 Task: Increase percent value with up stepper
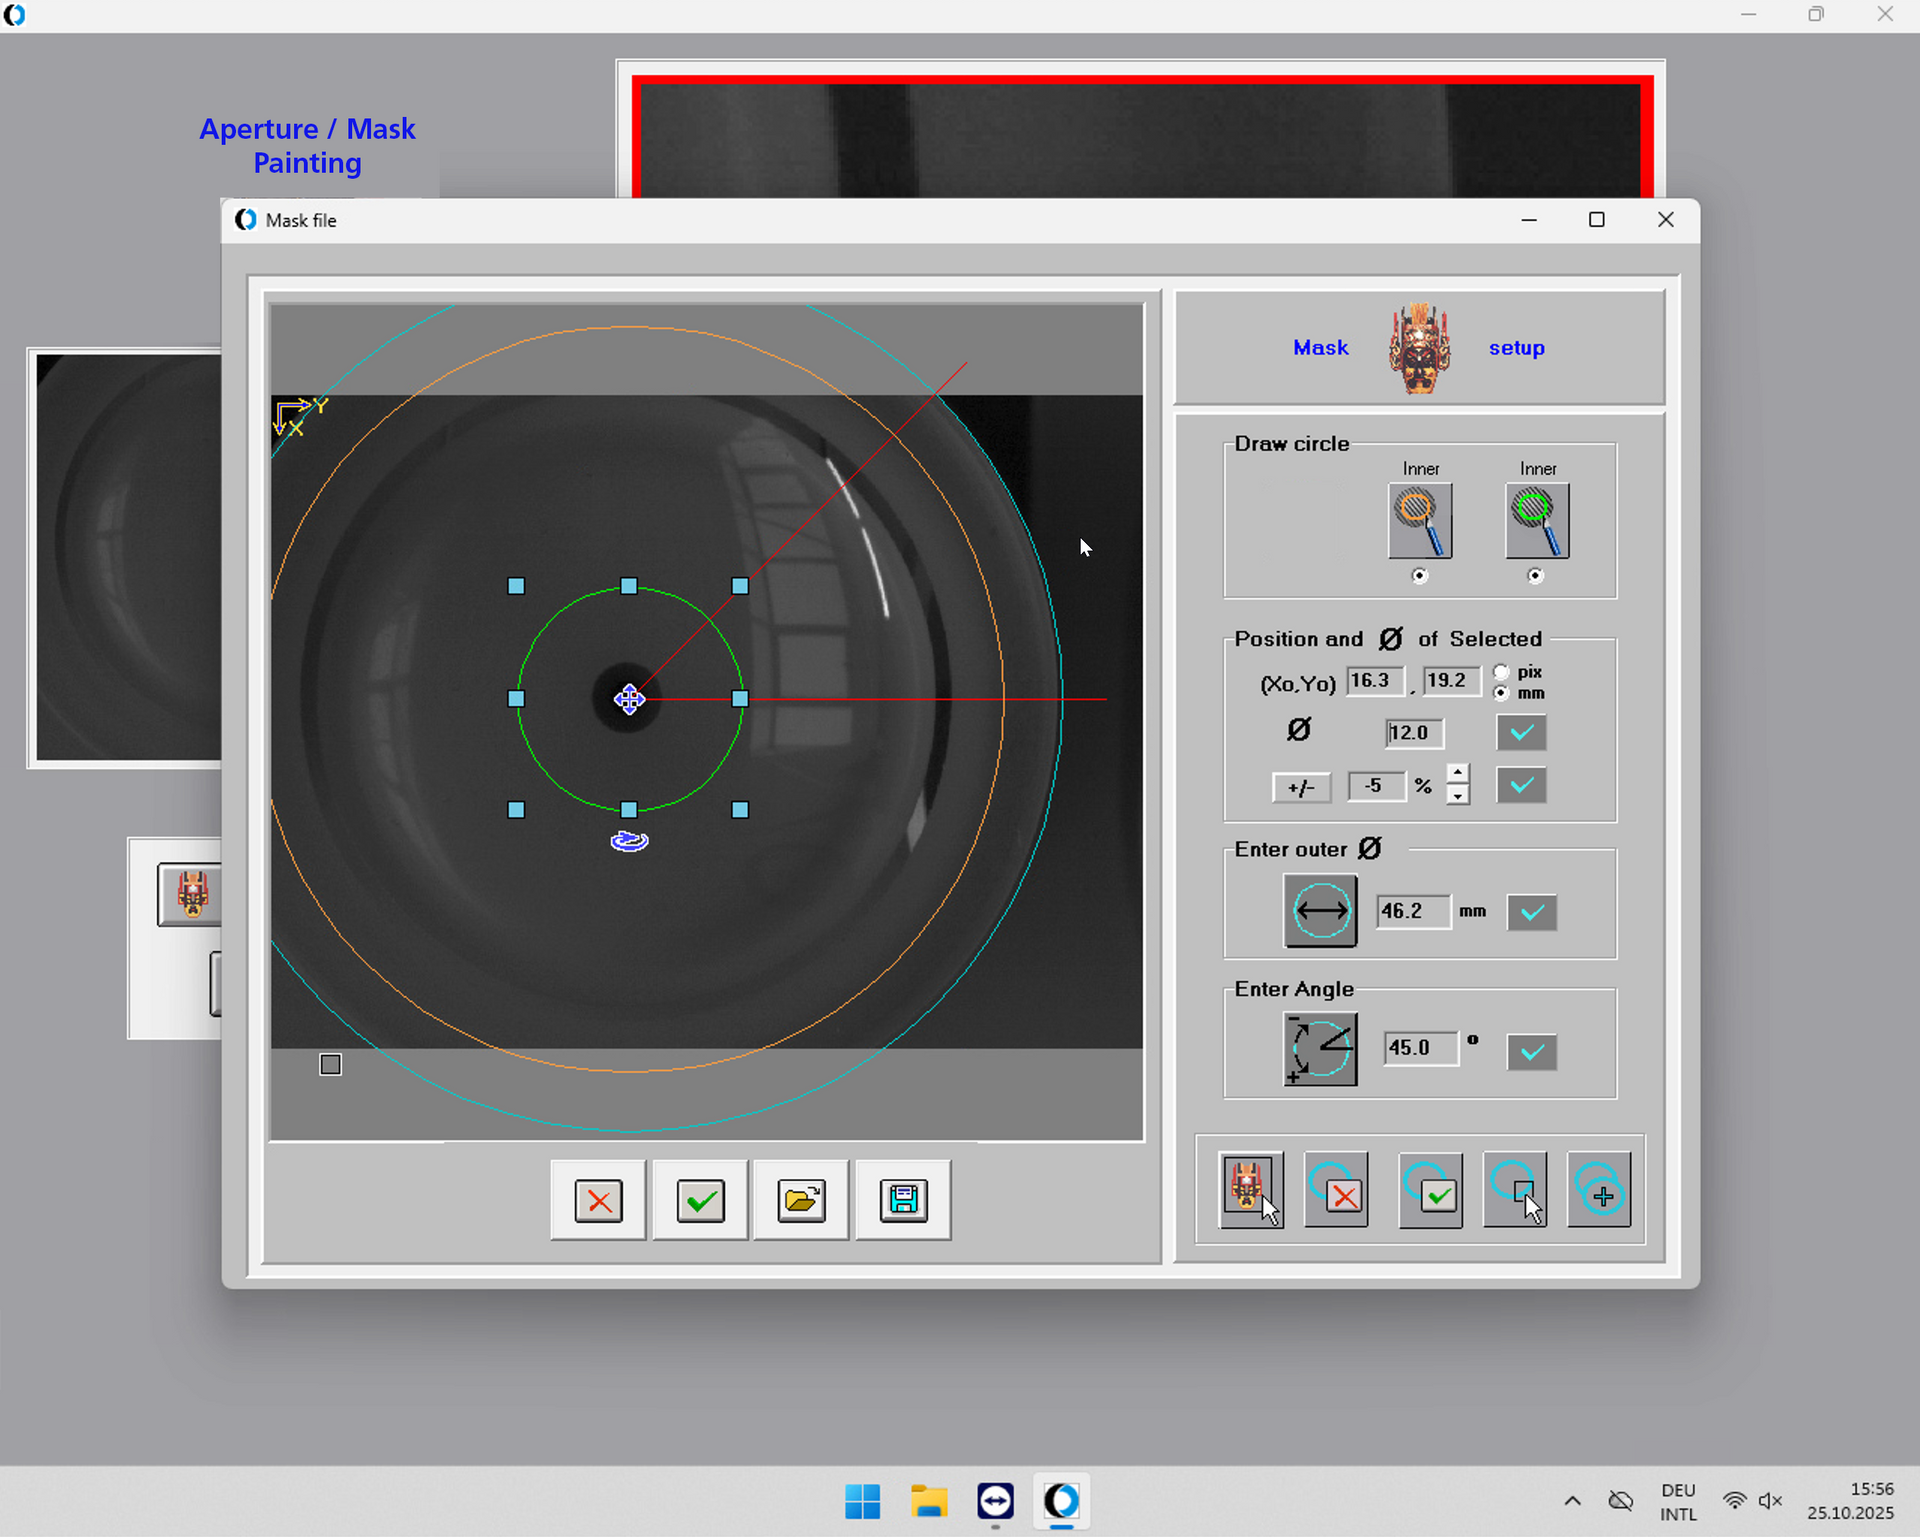(1458, 774)
